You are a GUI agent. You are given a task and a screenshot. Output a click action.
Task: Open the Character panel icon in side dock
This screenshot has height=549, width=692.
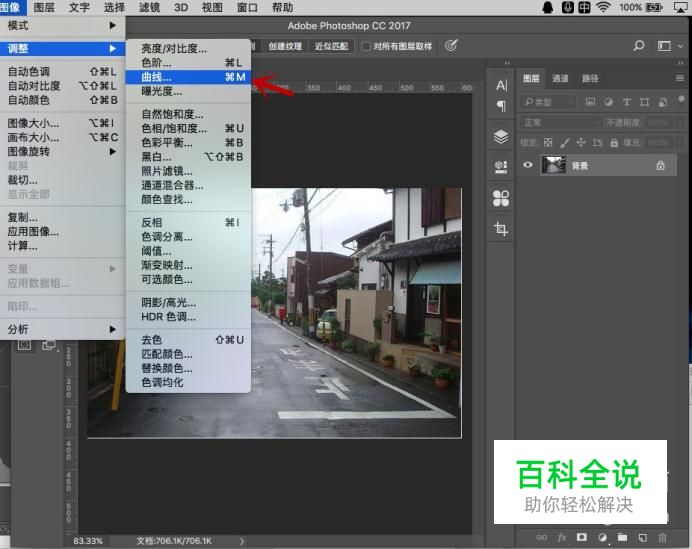coord(501,85)
